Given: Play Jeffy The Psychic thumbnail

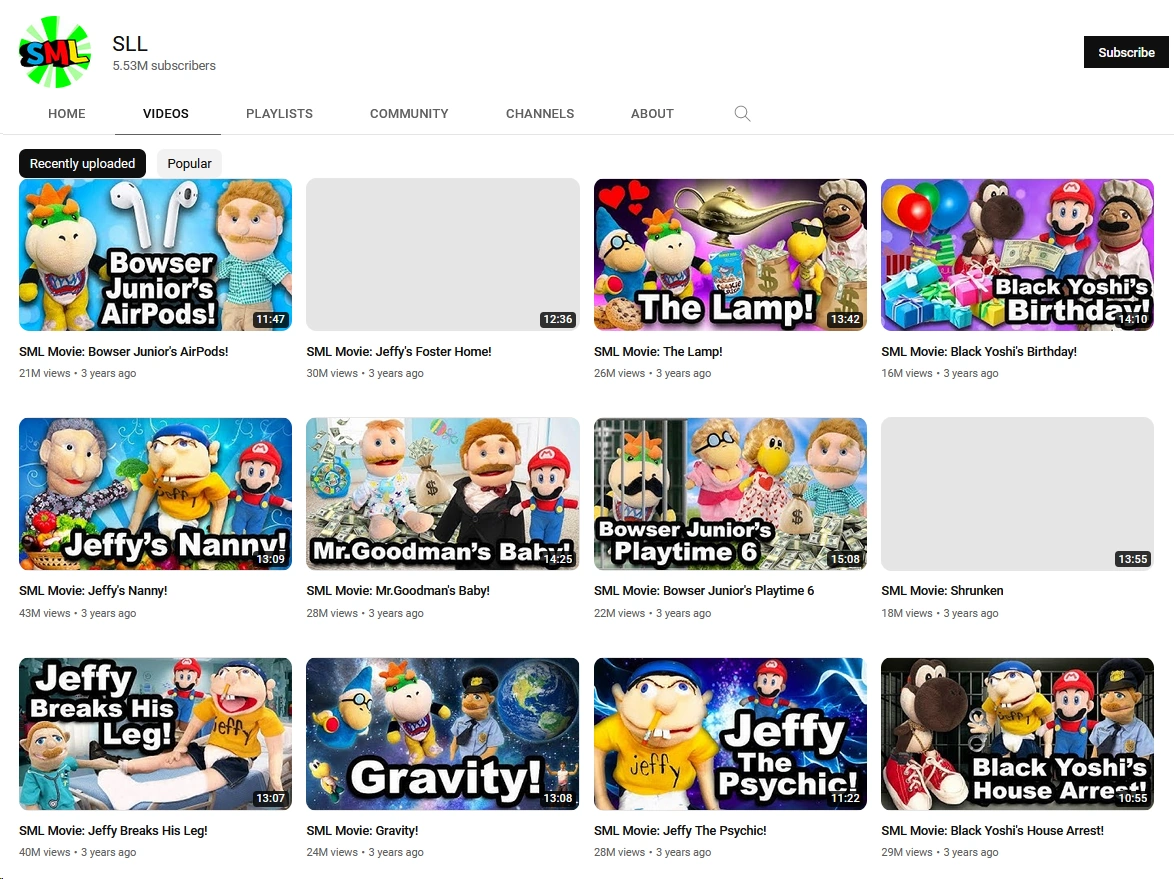Looking at the screenshot, I should point(730,734).
